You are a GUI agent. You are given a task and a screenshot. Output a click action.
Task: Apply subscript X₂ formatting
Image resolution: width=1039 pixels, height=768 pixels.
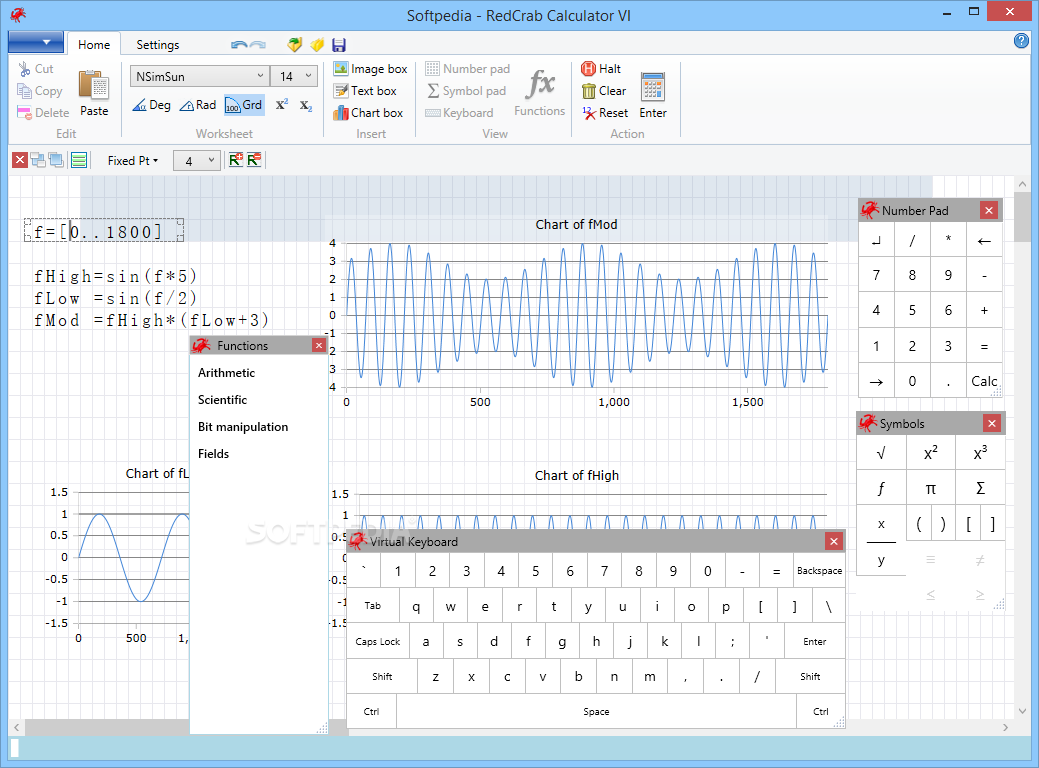click(305, 105)
